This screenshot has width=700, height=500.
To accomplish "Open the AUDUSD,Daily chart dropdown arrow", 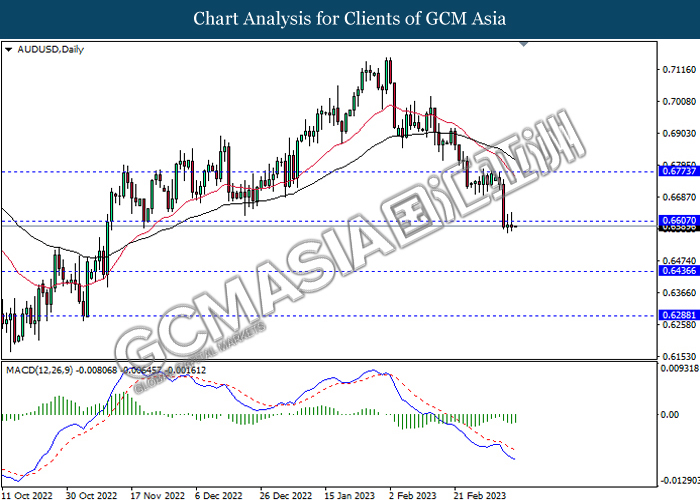I will click(x=8, y=50).
